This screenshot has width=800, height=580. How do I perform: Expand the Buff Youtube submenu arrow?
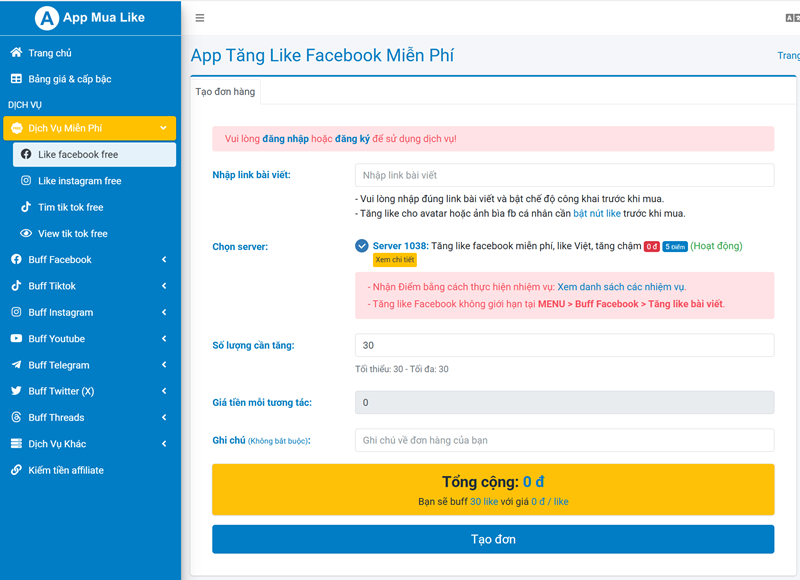click(164, 338)
